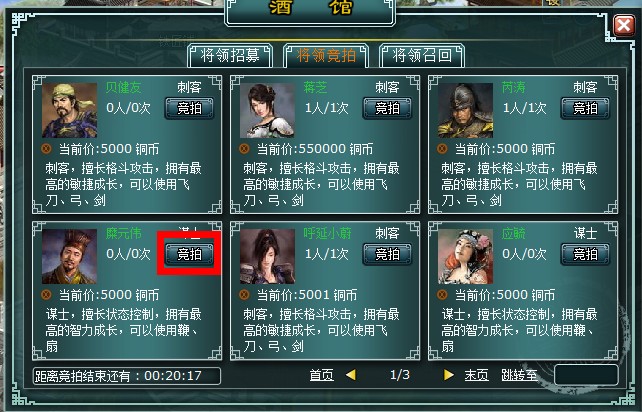Bid on 贝健友 with 竞拍 button
Image resolution: width=642 pixels, height=412 pixels.
(189, 108)
